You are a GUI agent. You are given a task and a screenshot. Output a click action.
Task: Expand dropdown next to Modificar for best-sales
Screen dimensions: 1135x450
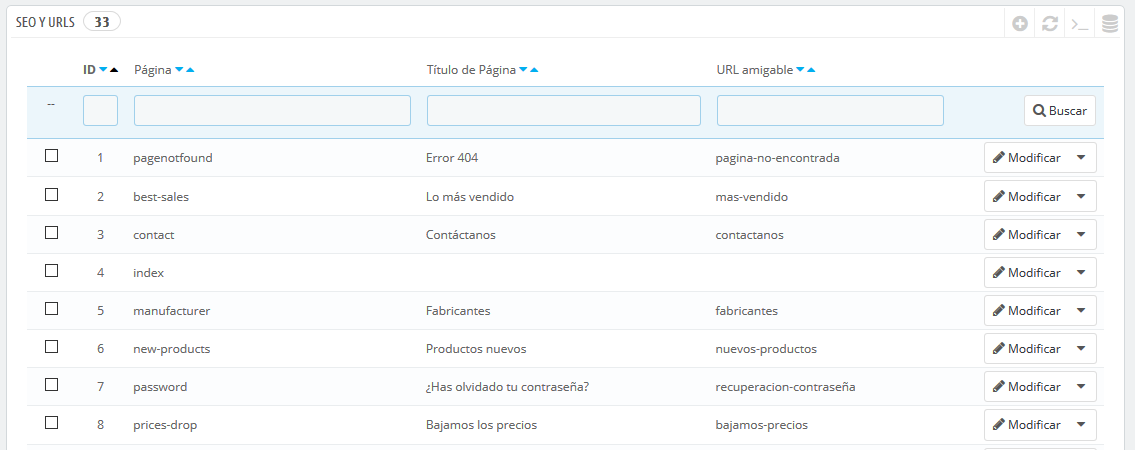click(1081, 197)
